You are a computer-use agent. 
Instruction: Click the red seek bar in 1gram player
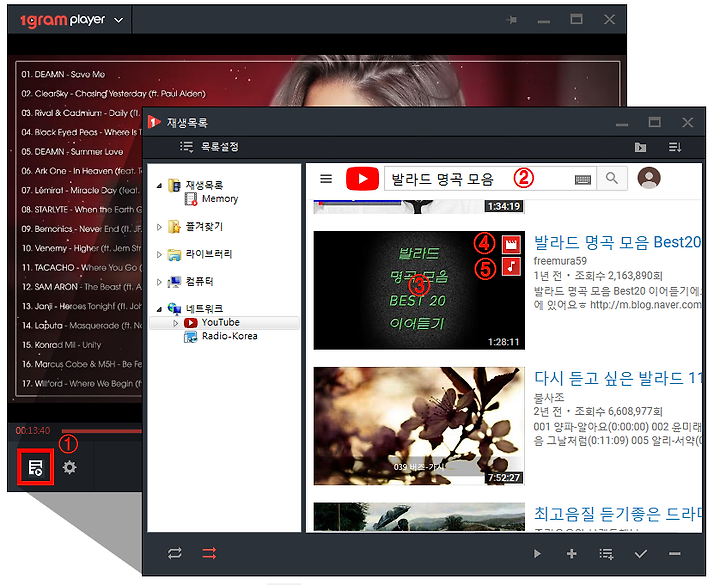(x=102, y=431)
